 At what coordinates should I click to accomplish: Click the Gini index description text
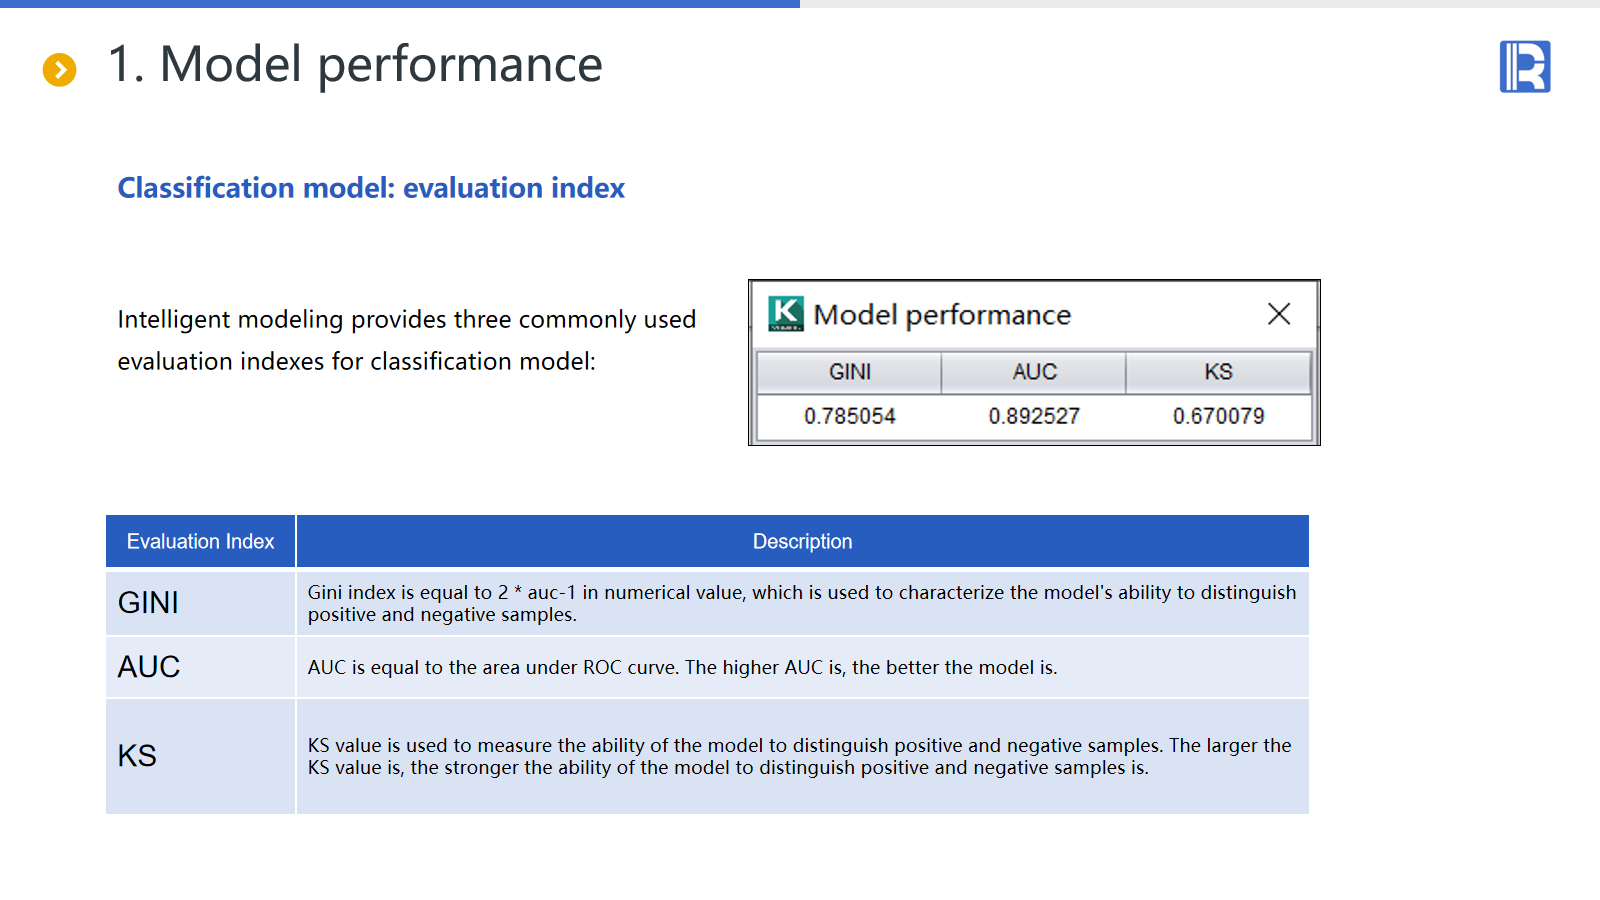[x=801, y=603]
